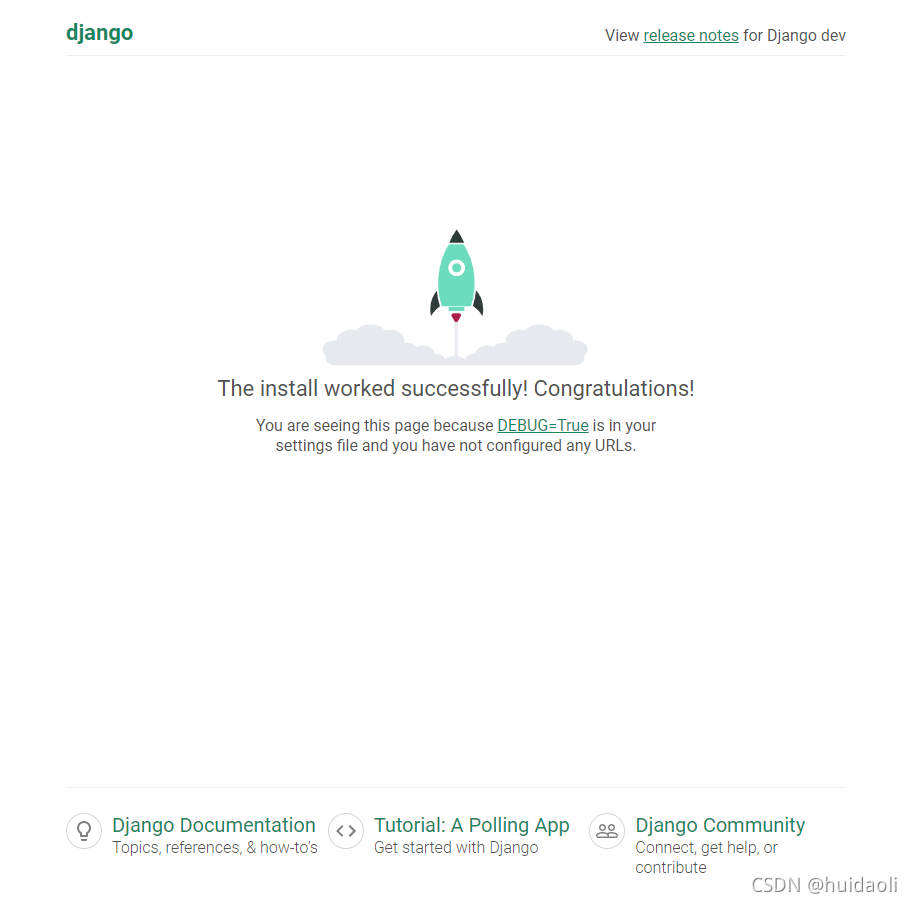Viewport: 912px width, 903px height.
Task: Open the release notes link
Action: 690,35
